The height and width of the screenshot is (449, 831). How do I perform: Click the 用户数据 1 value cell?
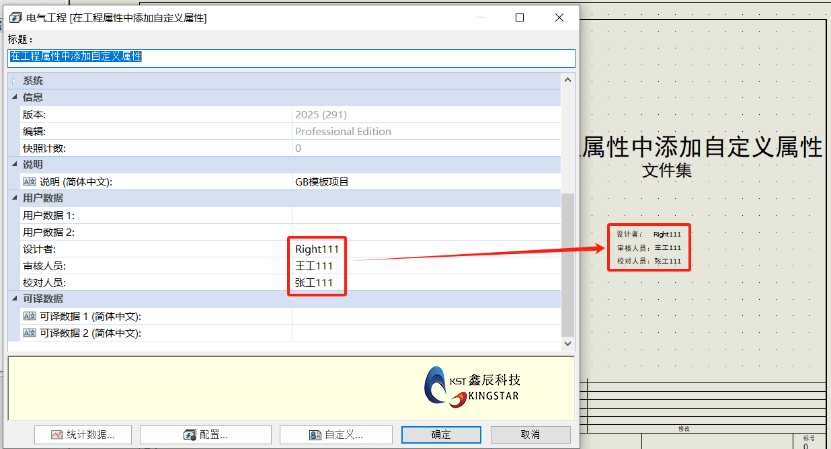coord(425,215)
